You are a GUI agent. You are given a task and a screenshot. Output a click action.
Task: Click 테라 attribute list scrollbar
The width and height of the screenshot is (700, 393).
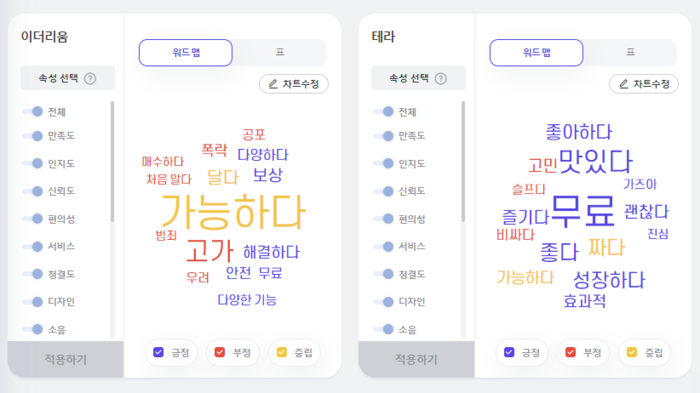(463, 162)
